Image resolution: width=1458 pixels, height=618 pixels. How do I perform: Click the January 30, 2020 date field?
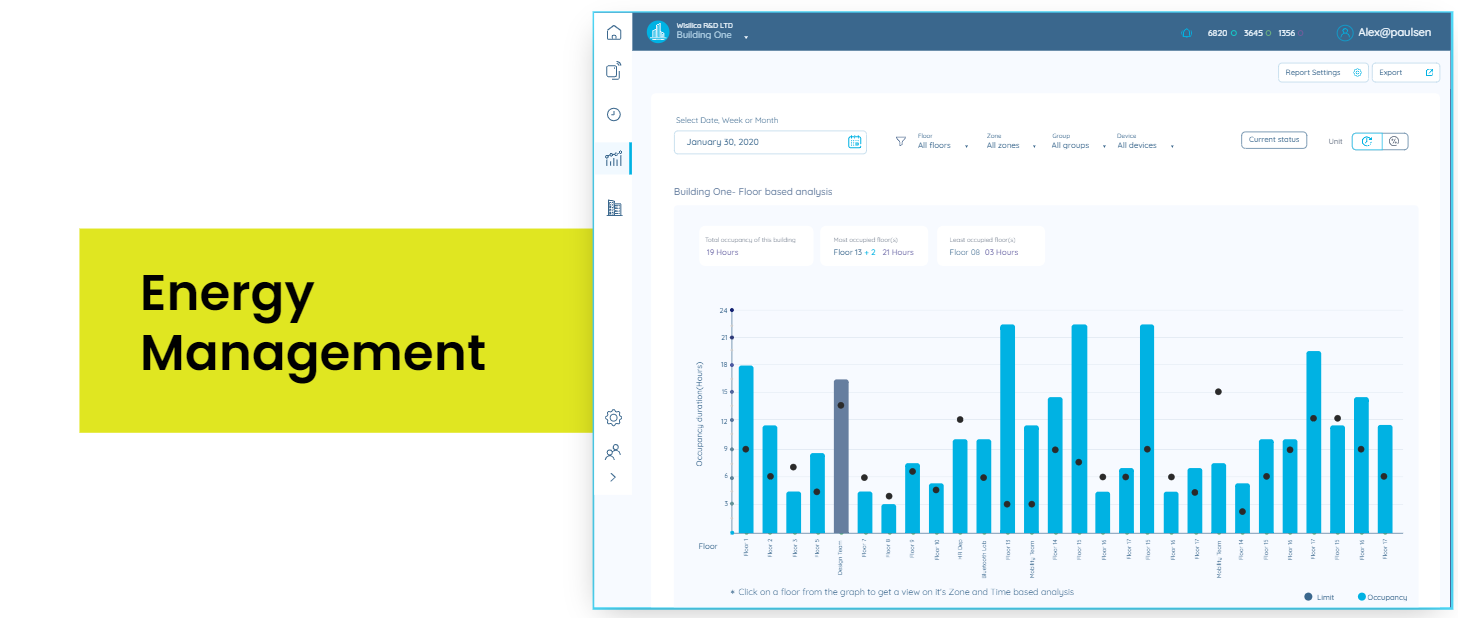(760, 142)
